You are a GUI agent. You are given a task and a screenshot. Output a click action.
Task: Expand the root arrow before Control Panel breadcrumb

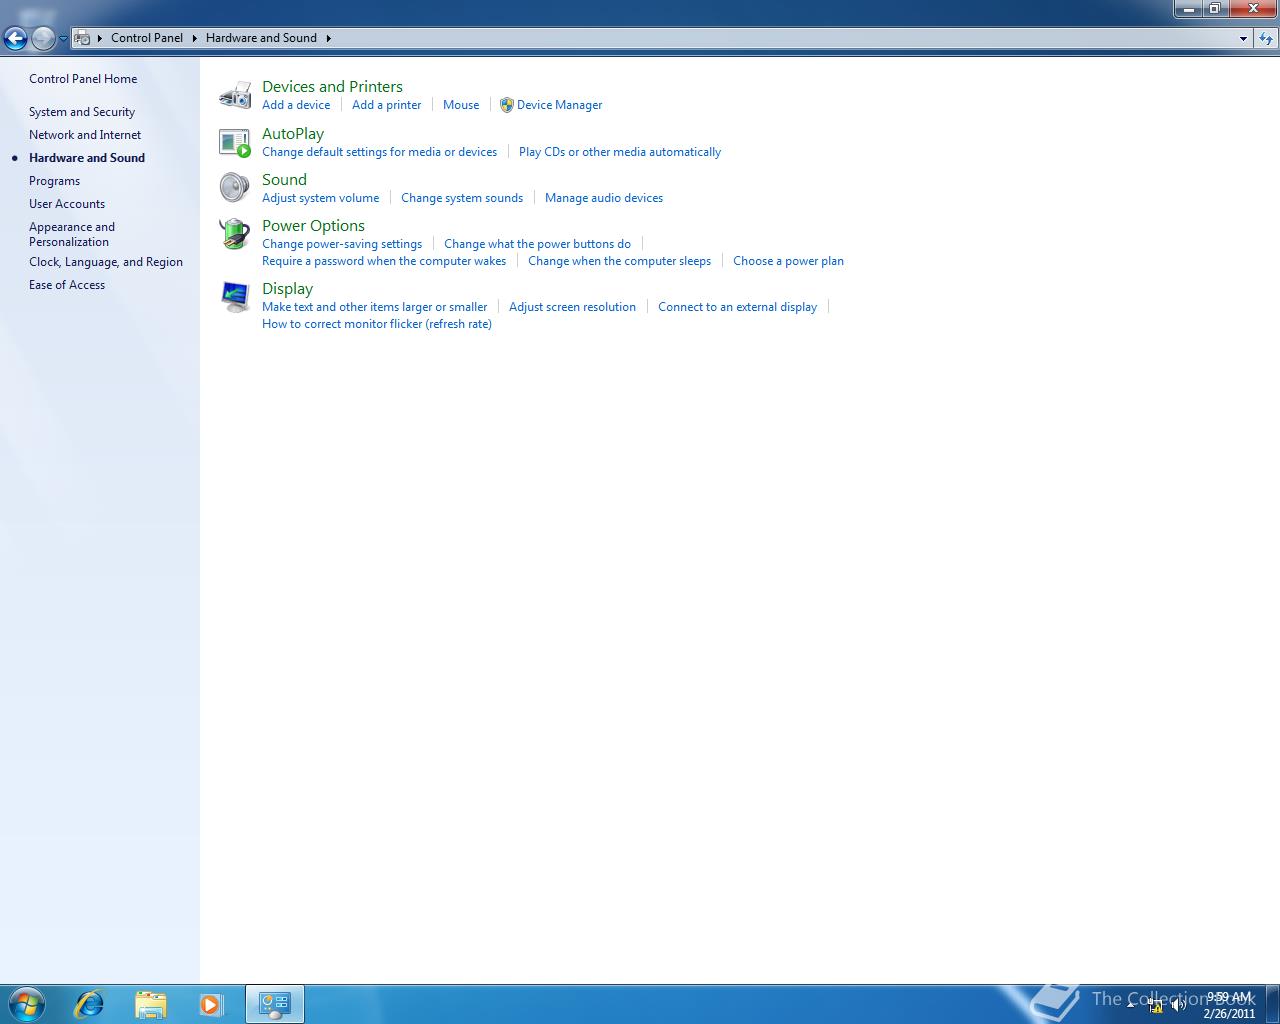coord(100,38)
